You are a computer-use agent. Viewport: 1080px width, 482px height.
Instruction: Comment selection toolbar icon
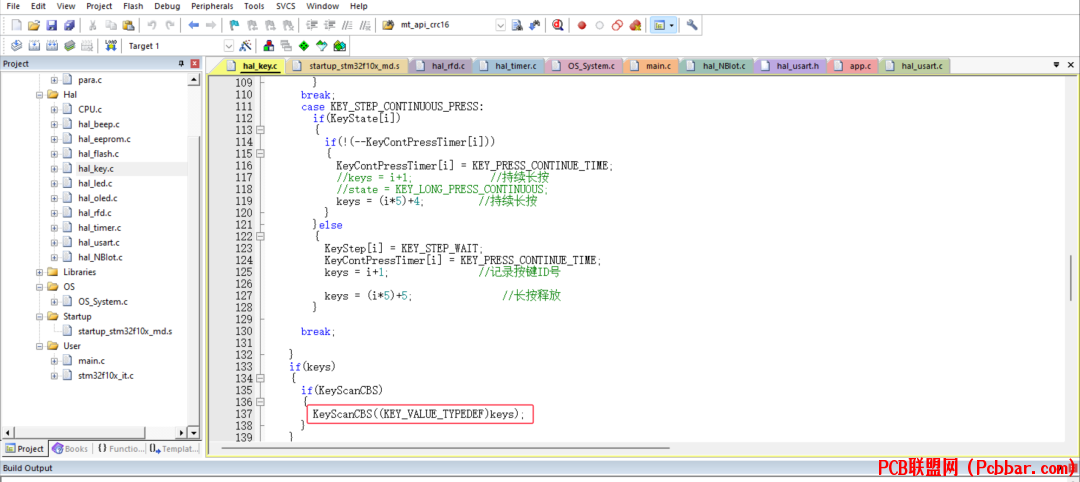coord(348,25)
